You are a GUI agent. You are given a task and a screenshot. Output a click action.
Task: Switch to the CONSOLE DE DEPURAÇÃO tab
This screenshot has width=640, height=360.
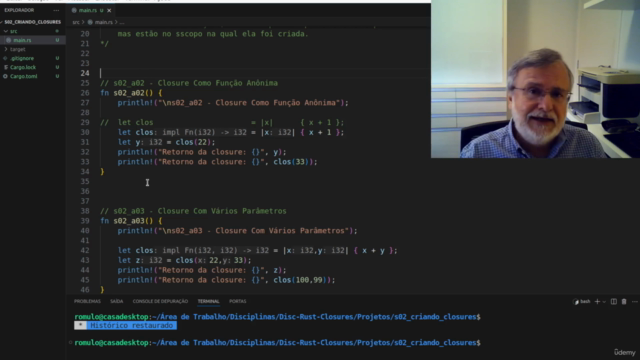pos(160,301)
